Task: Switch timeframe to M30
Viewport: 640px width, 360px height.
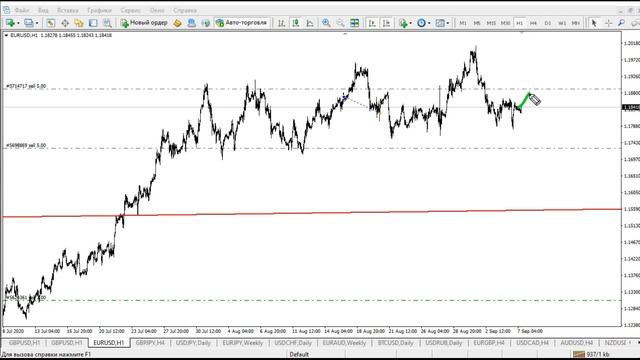Action: tap(505, 23)
